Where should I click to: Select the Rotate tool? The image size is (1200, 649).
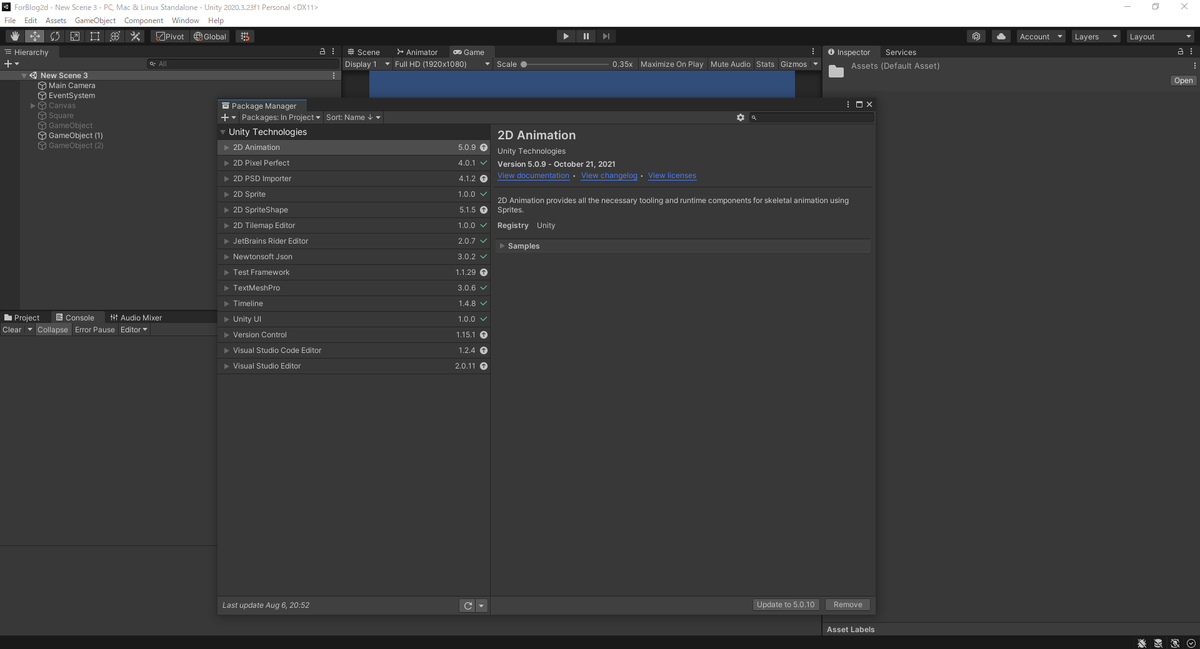click(x=54, y=36)
